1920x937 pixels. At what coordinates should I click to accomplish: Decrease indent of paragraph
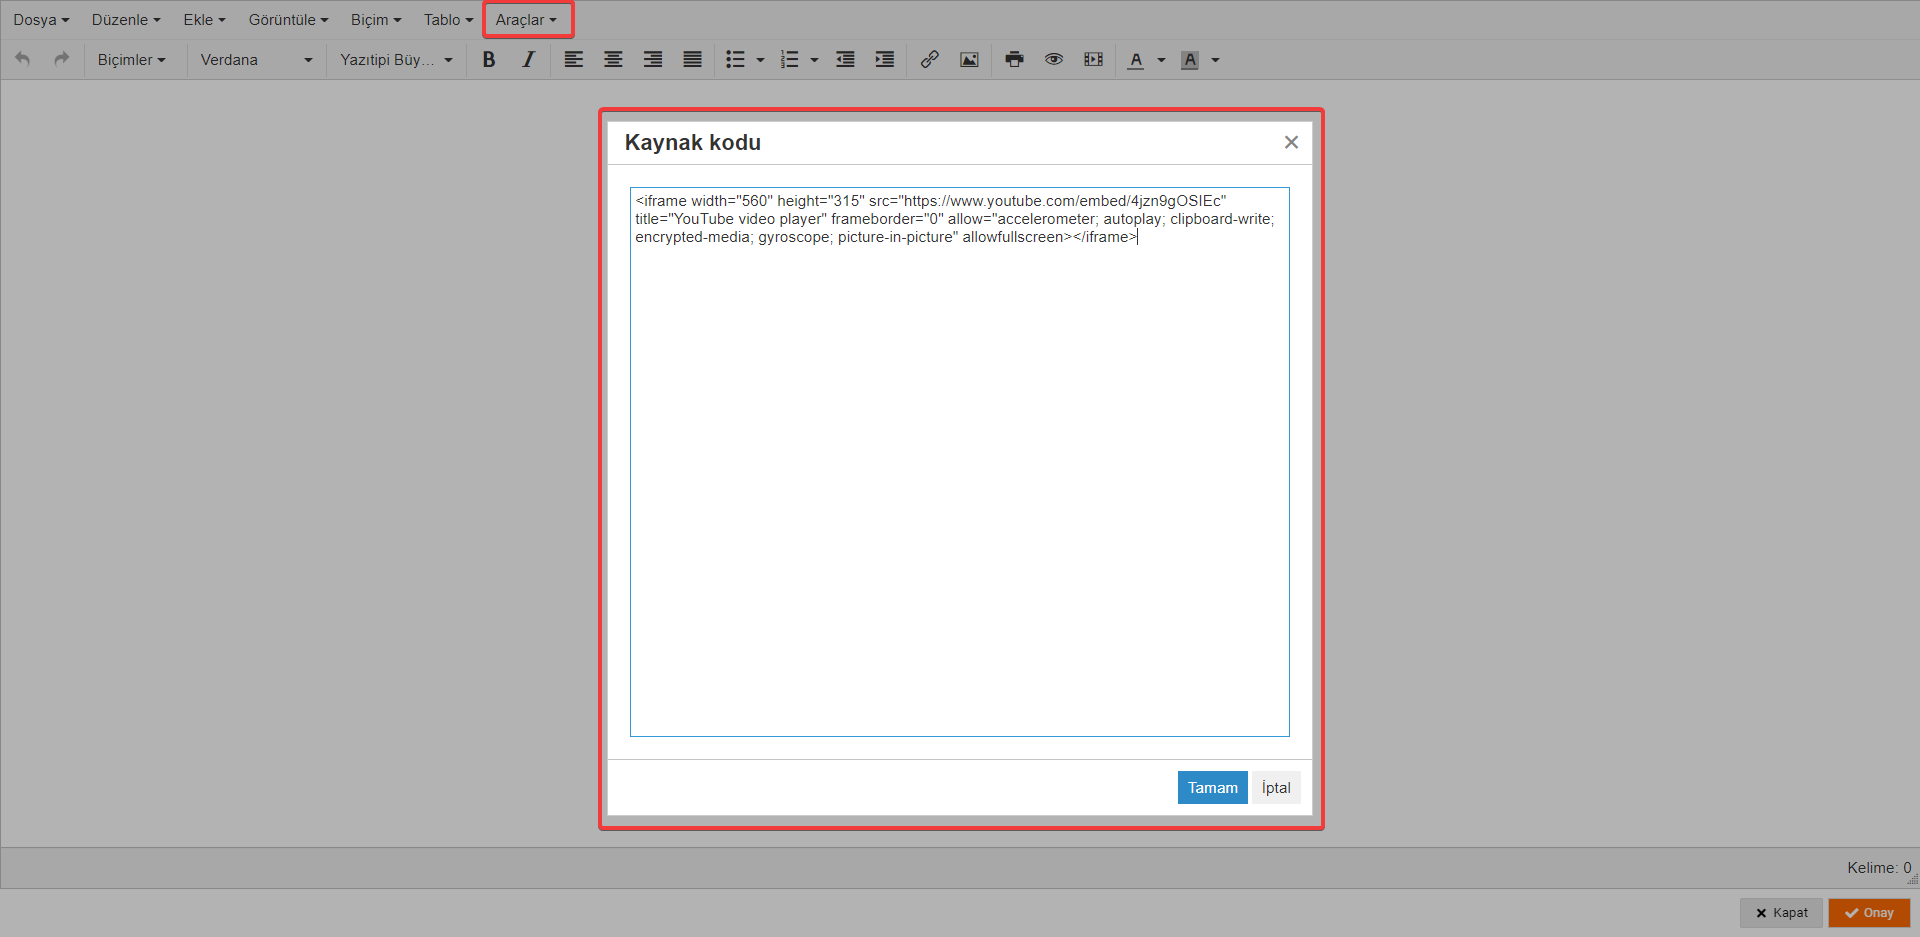(845, 59)
